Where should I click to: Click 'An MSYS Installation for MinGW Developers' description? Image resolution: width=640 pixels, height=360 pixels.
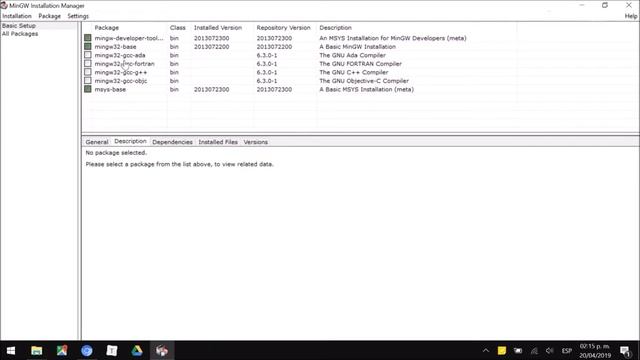393,38
